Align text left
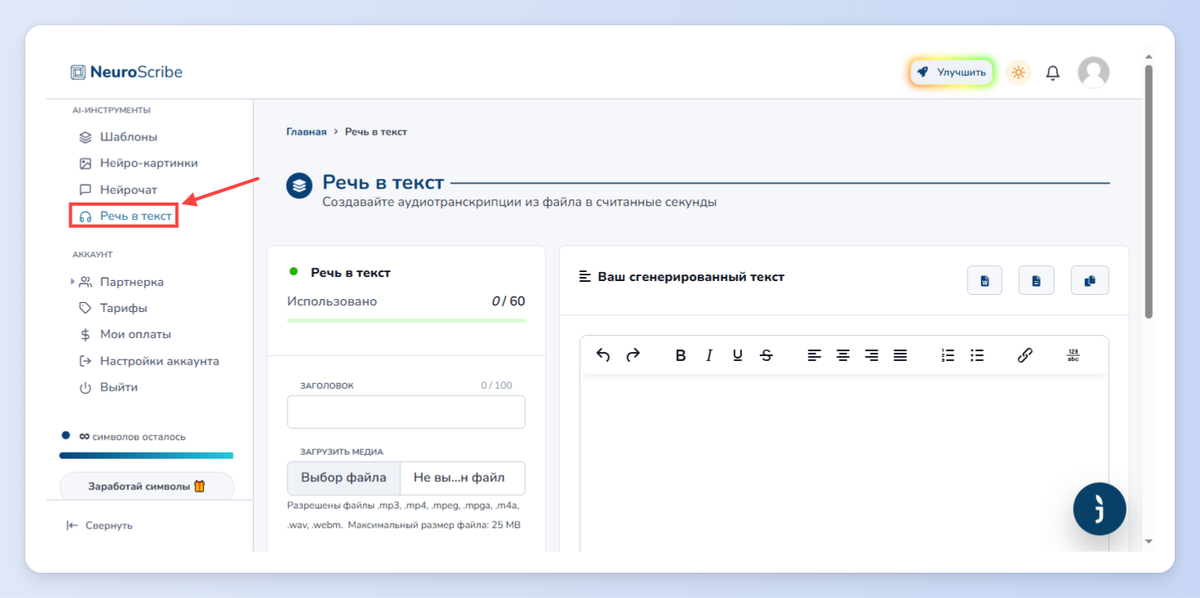The image size is (1200, 598). coord(814,355)
